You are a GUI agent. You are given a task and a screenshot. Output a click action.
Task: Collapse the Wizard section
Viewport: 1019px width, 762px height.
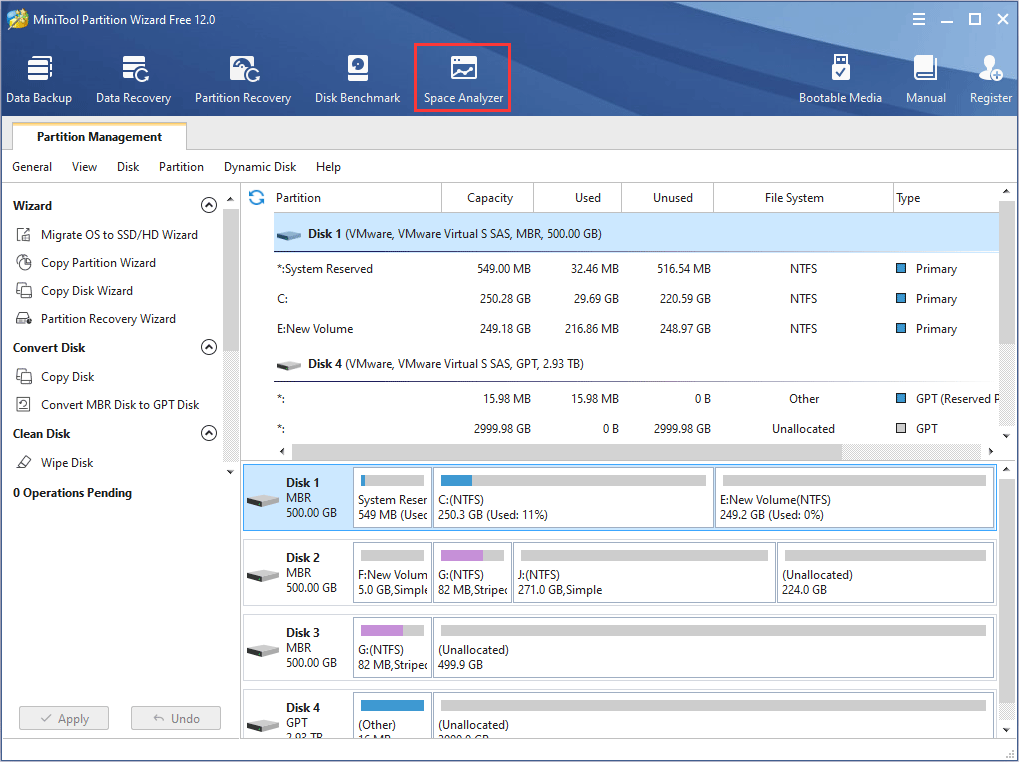coord(209,205)
